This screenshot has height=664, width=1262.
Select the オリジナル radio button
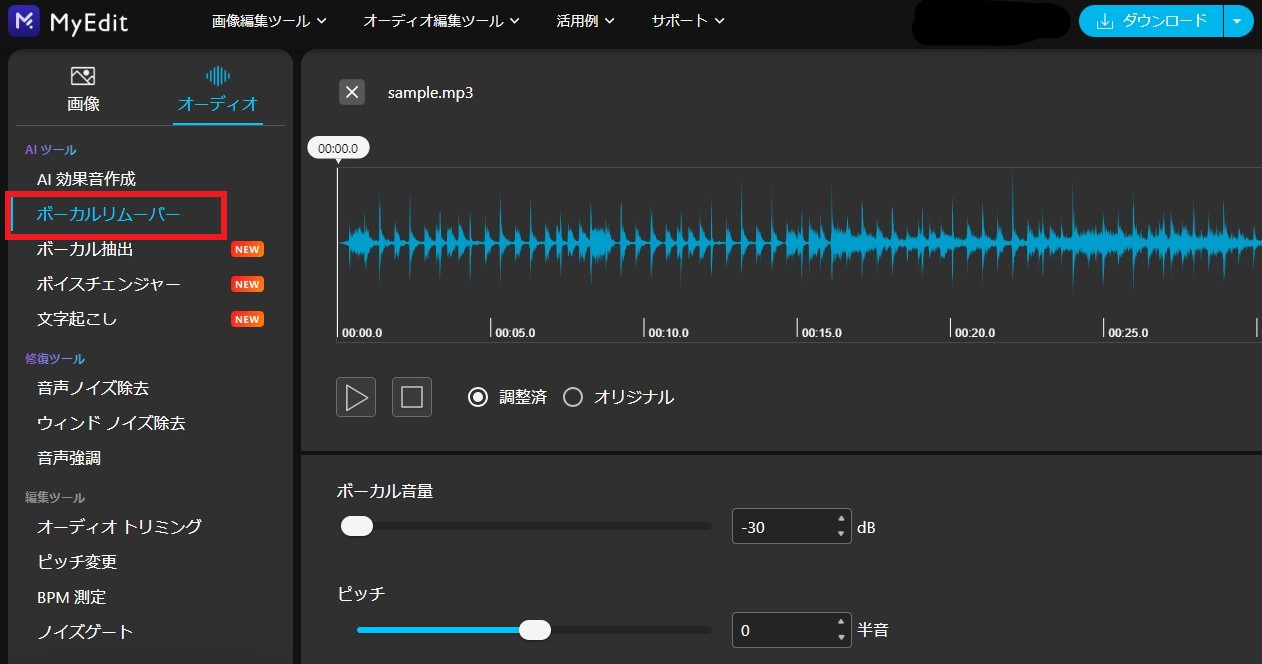point(573,396)
